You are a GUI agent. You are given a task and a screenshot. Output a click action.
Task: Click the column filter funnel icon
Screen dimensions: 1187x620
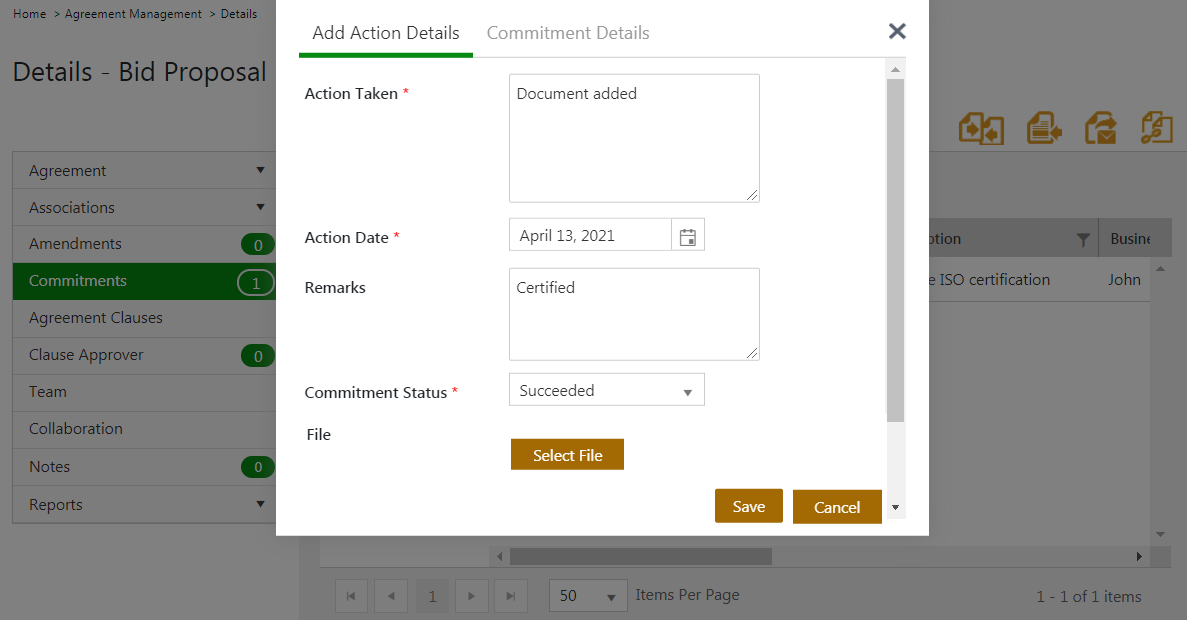(x=1082, y=240)
